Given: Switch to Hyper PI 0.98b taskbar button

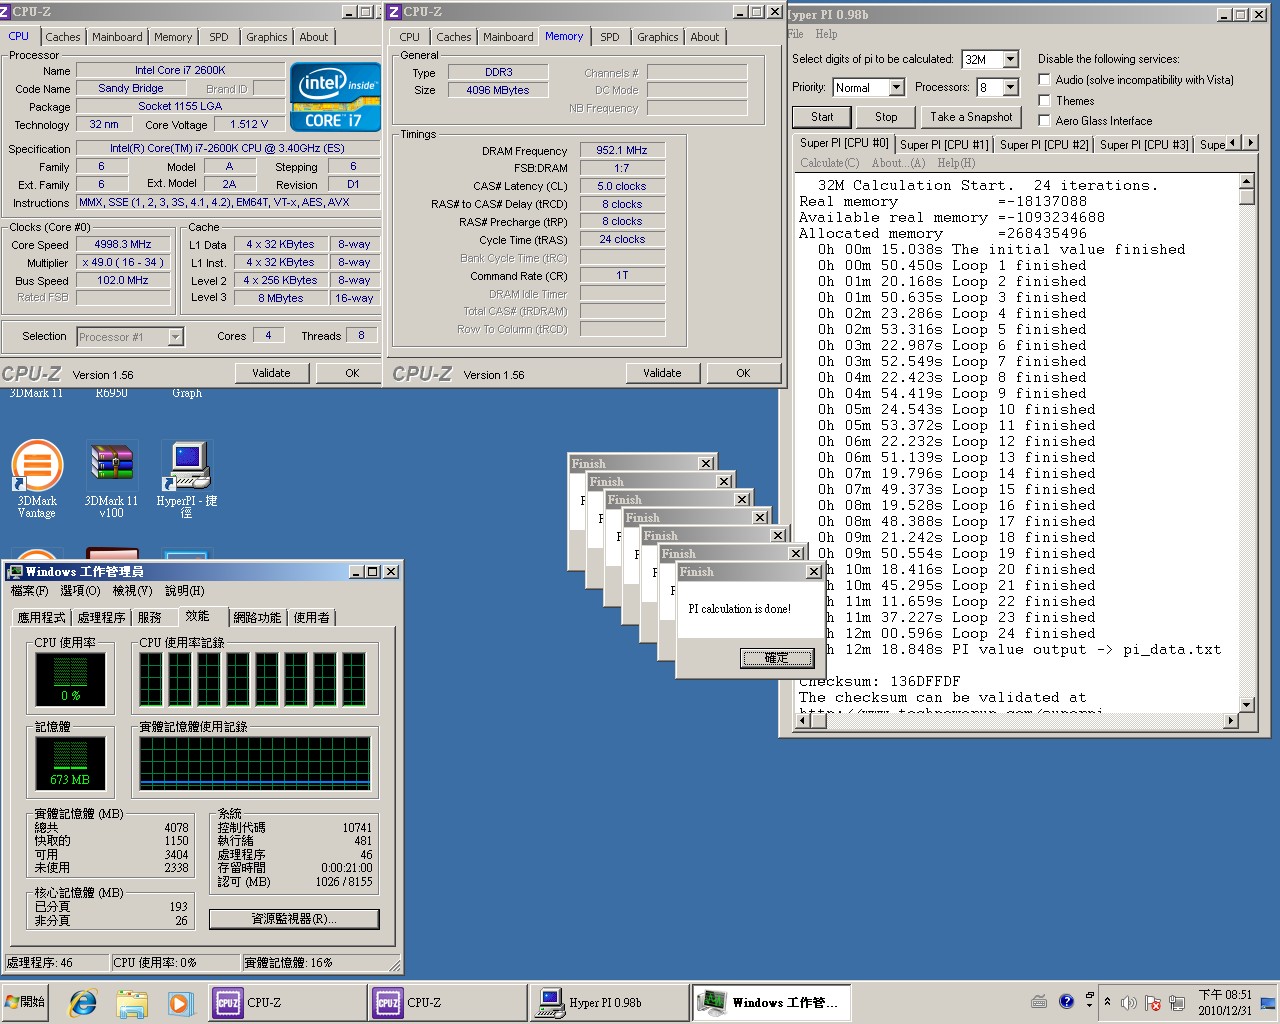Looking at the screenshot, I should (609, 1002).
